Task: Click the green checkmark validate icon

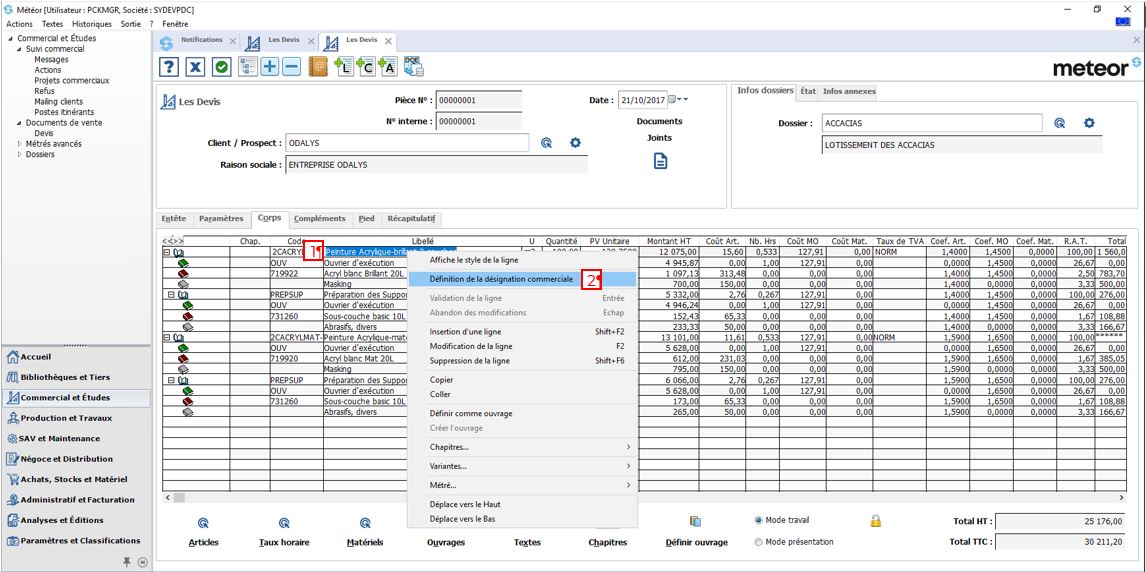Action: (x=221, y=67)
